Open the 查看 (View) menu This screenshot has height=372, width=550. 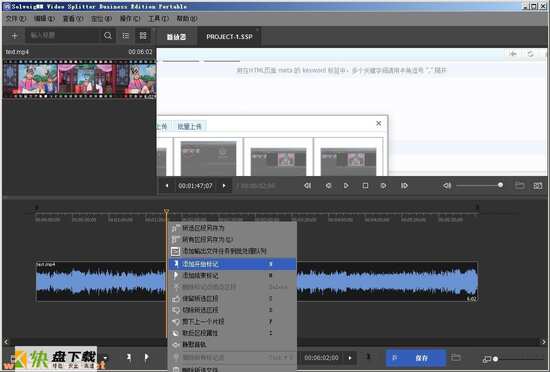[x=73, y=19]
